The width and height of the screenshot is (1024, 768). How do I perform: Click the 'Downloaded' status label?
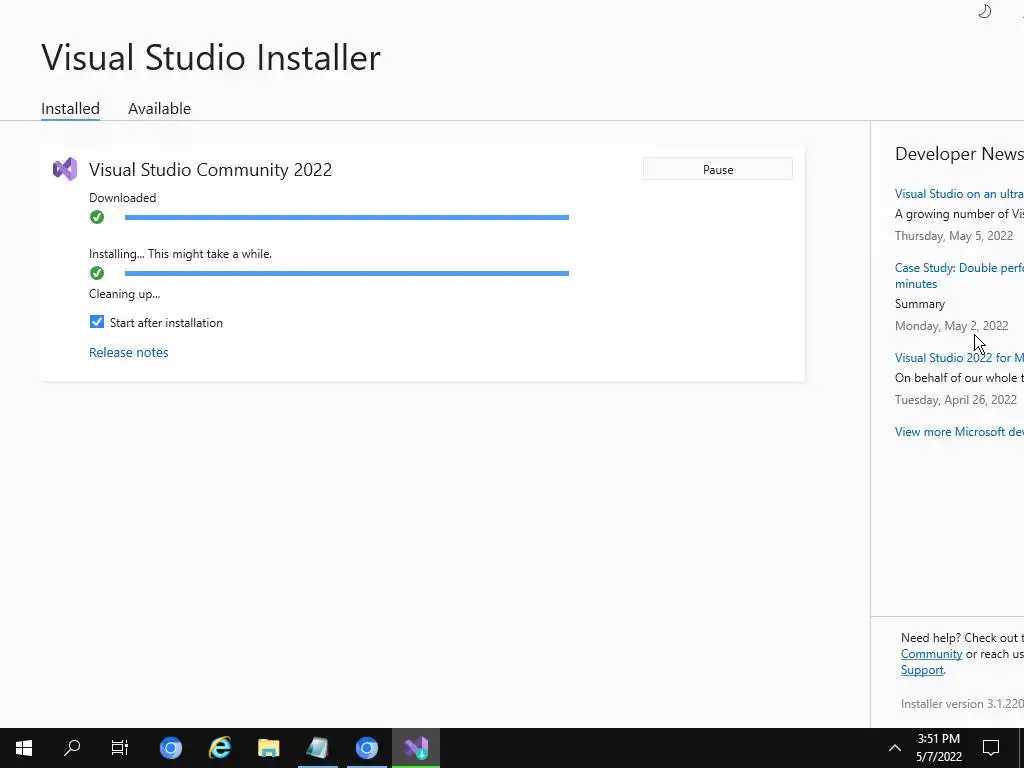123,198
